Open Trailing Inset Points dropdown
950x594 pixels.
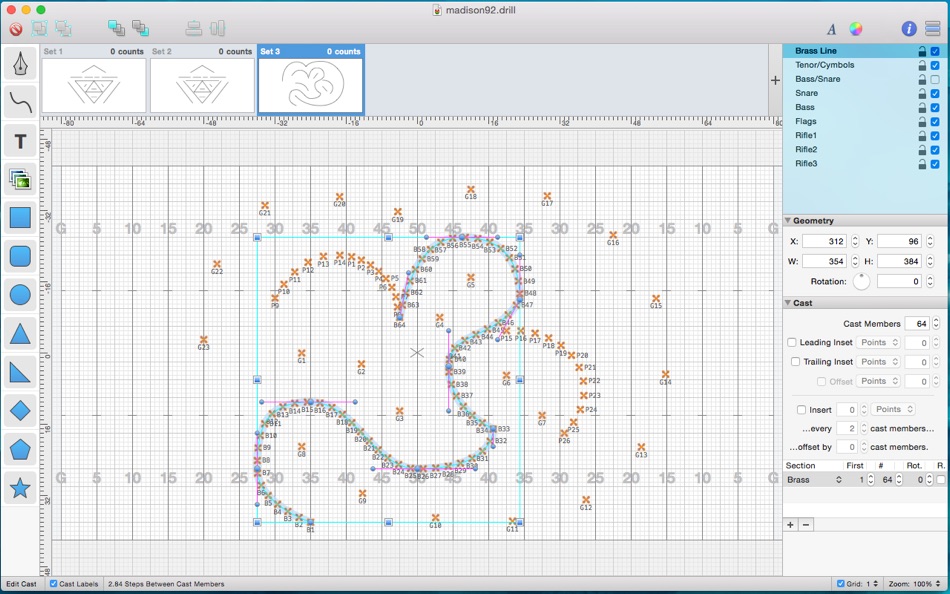pyautogui.click(x=878, y=362)
